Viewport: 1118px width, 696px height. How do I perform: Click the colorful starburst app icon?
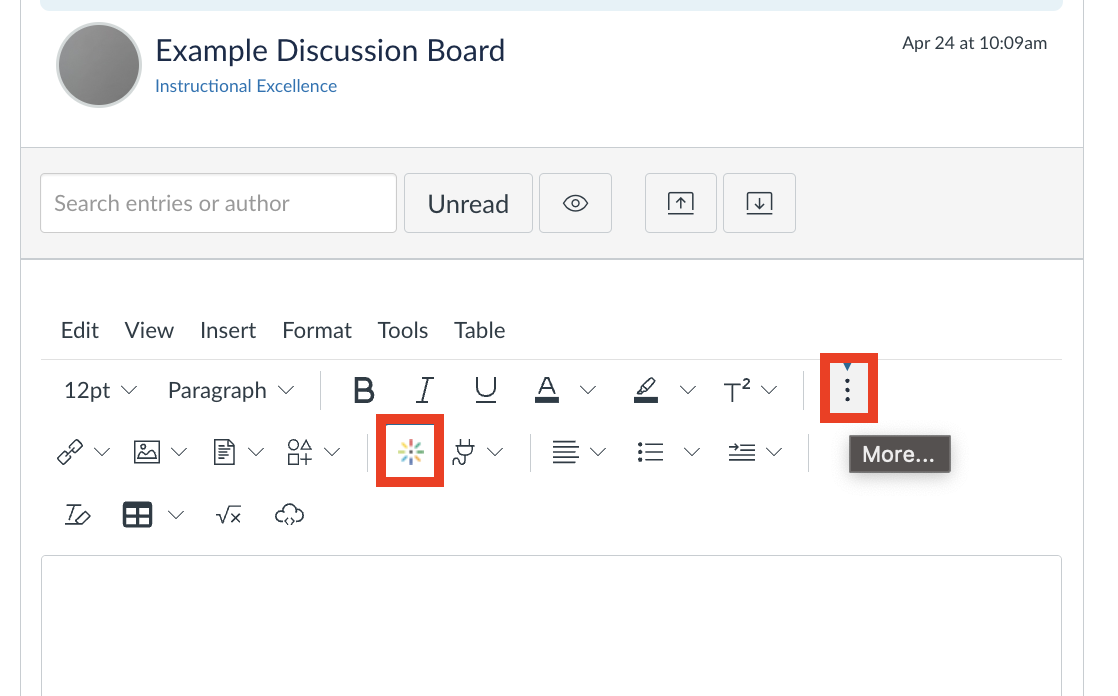411,452
